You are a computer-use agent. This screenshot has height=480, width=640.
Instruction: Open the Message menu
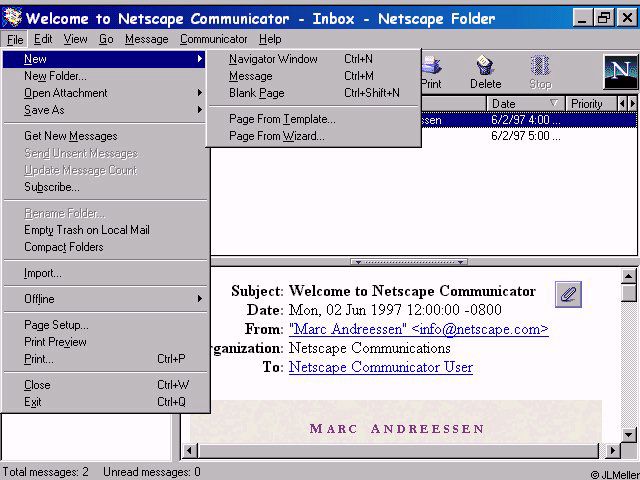pyautogui.click(x=147, y=39)
